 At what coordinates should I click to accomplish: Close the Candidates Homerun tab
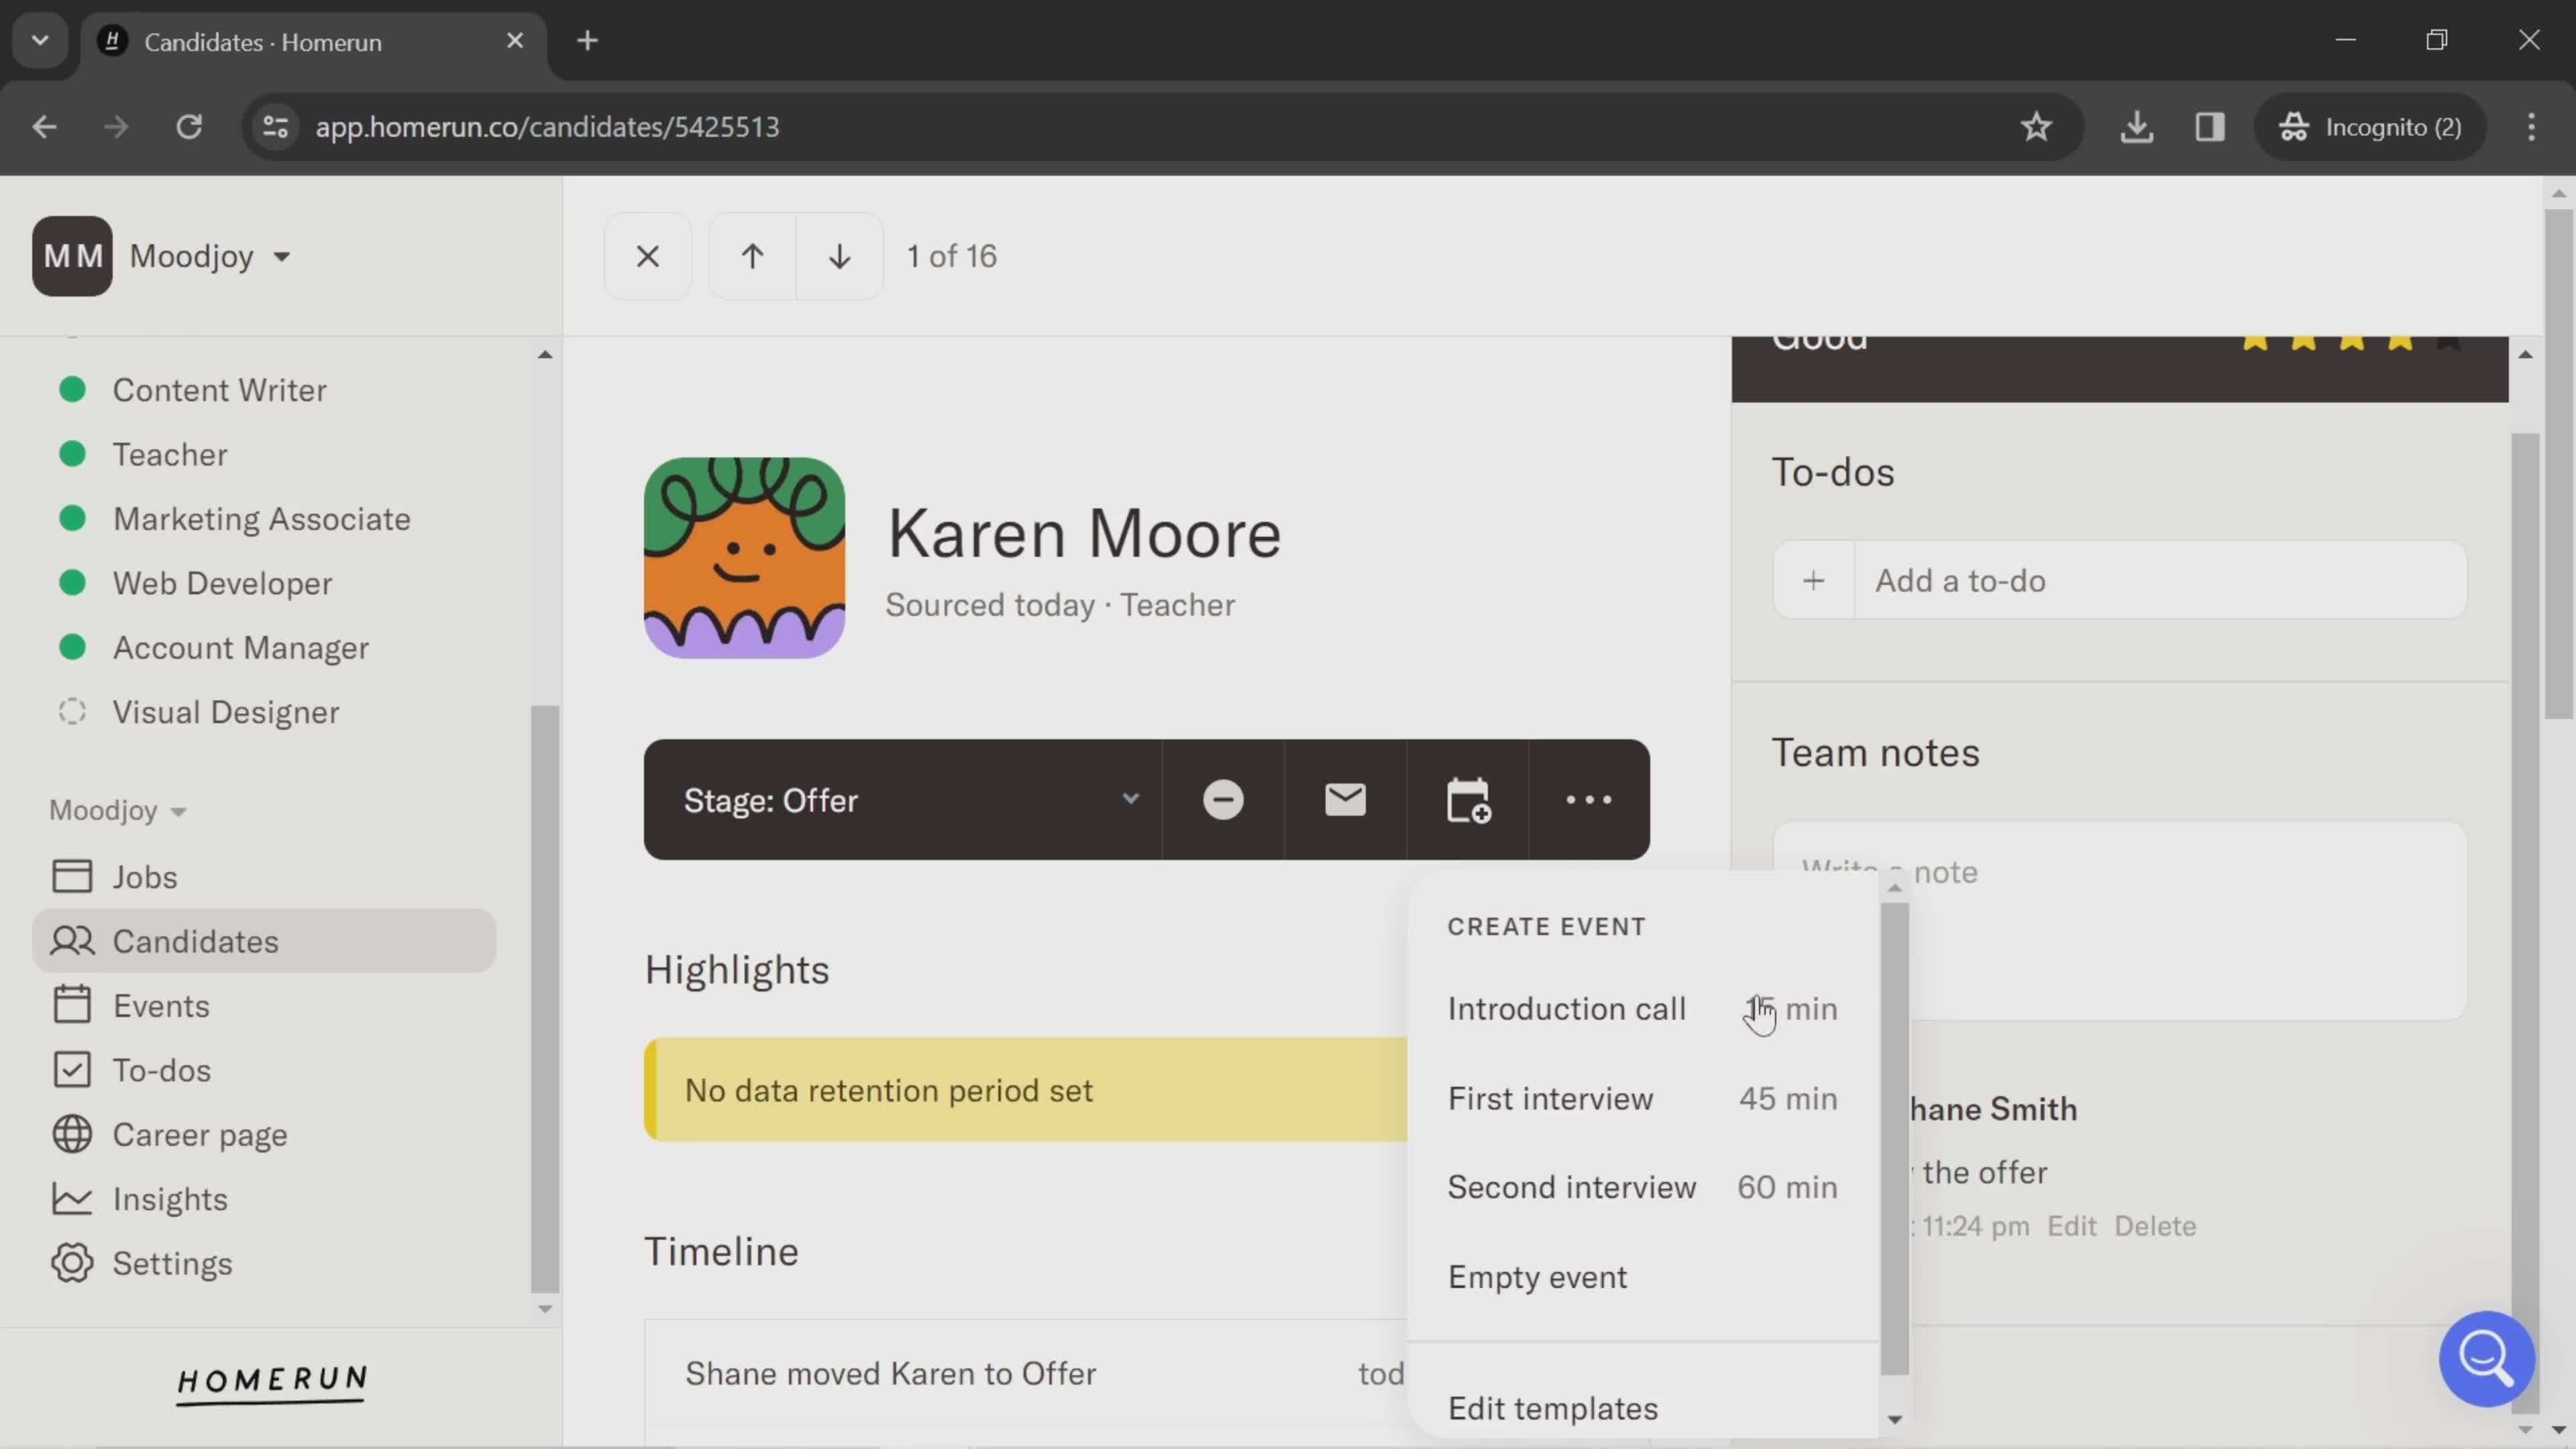pyautogui.click(x=515, y=41)
